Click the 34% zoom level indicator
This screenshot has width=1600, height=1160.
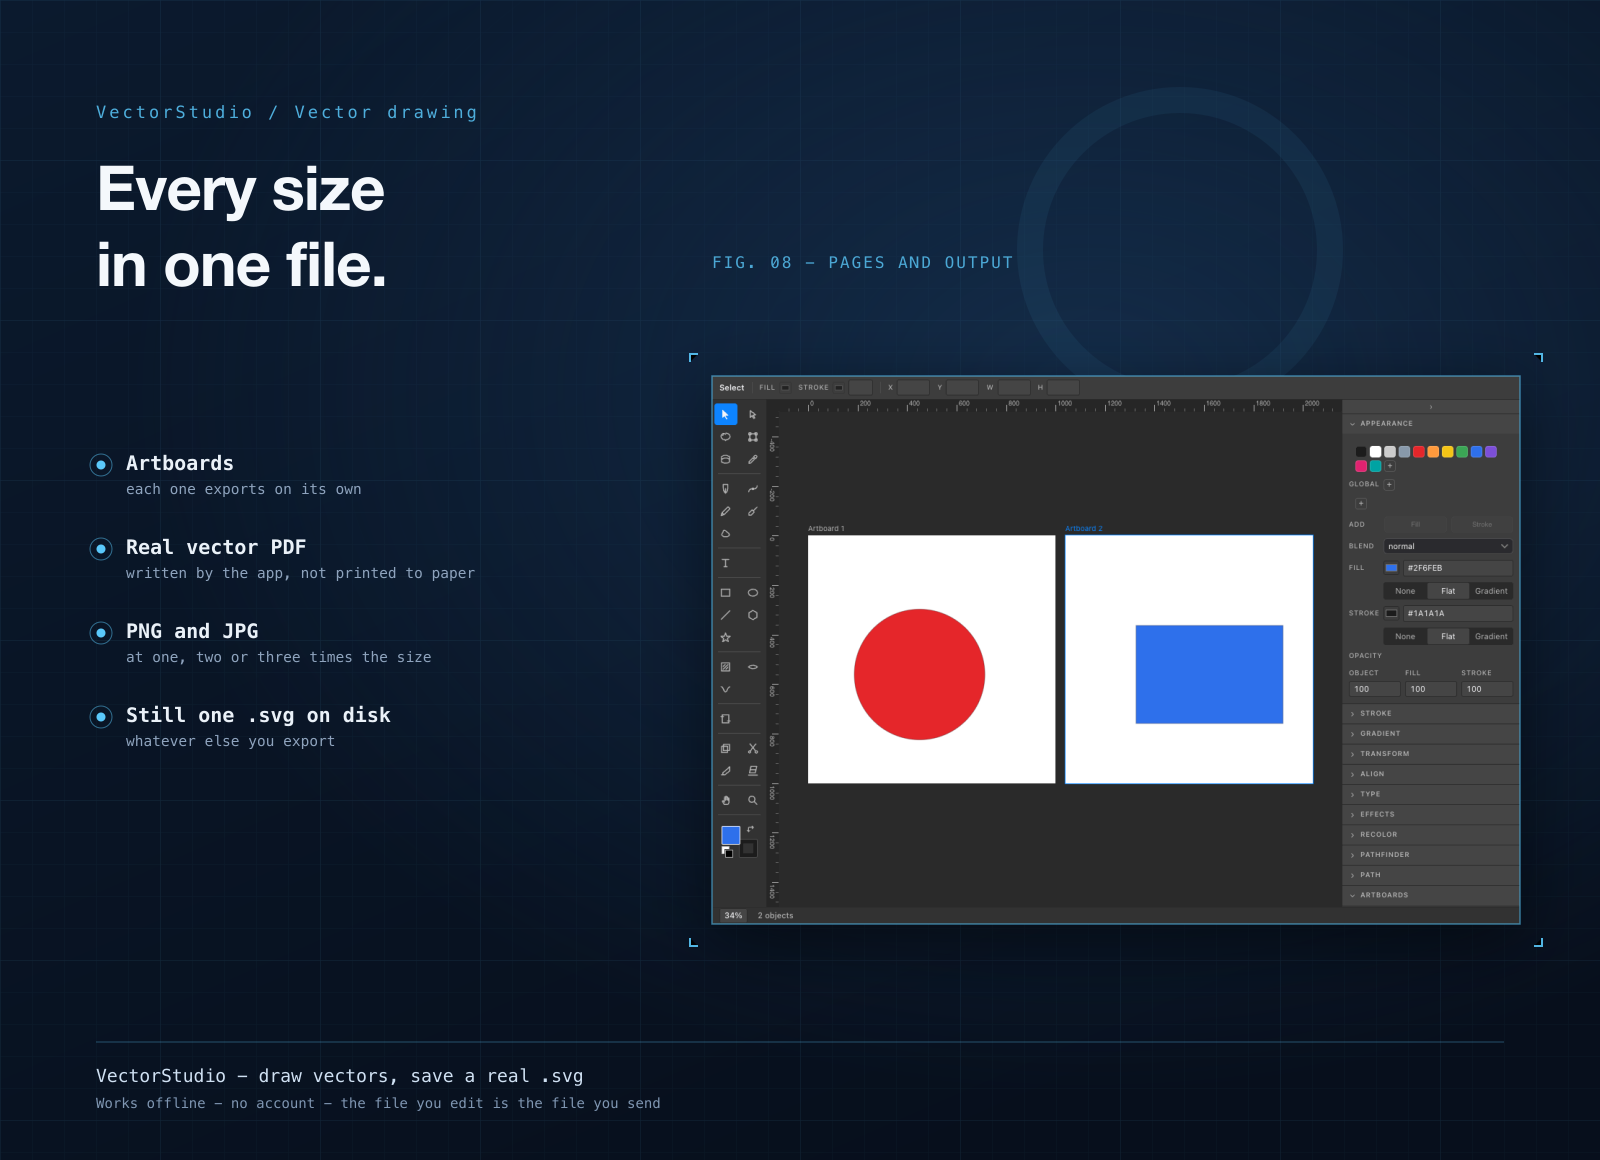733,916
